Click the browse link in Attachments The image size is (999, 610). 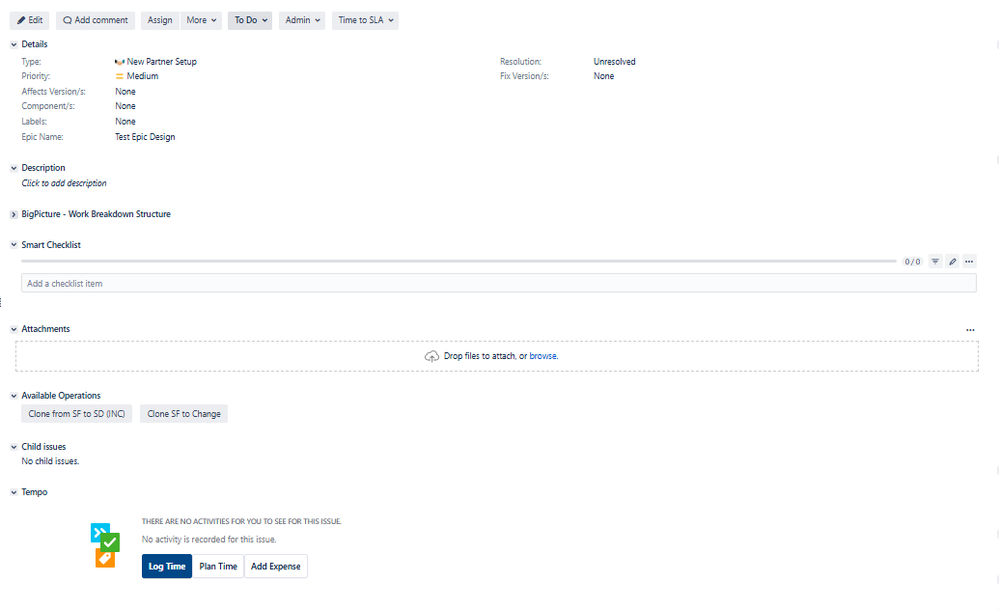(x=543, y=356)
